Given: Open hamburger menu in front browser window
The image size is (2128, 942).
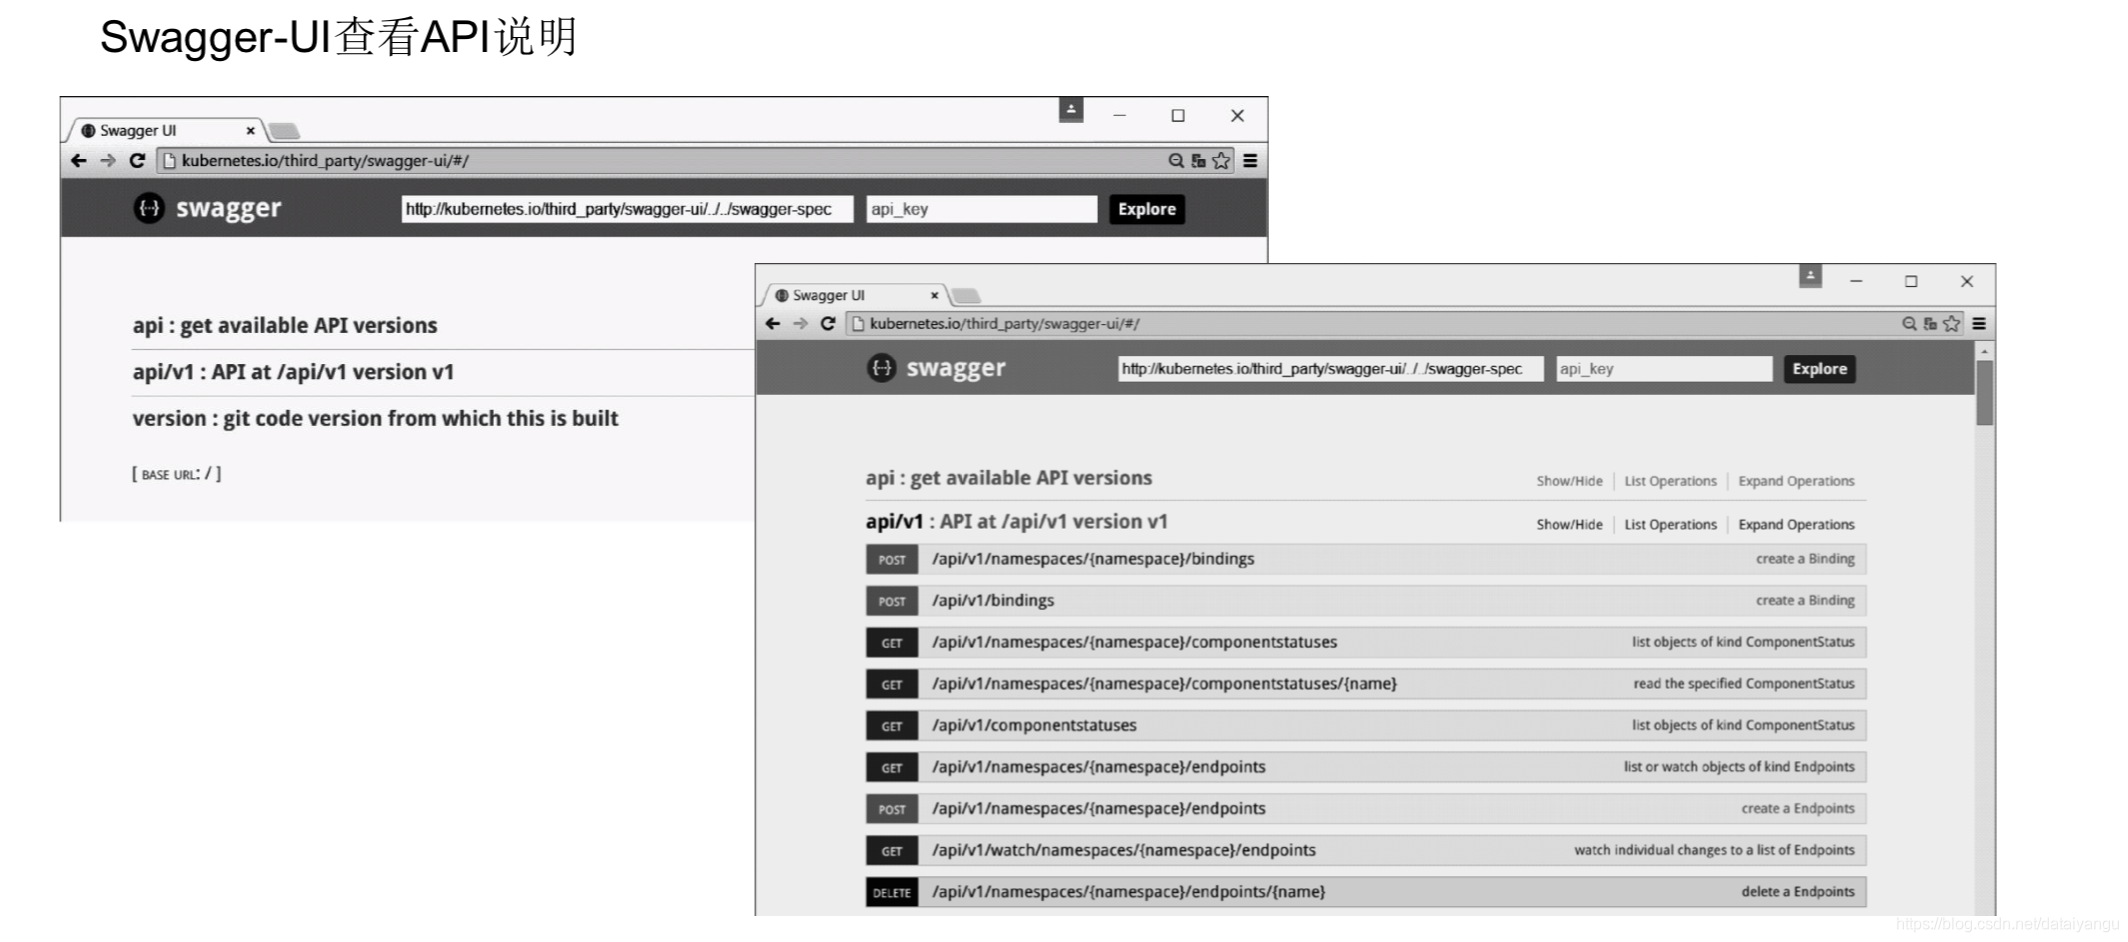Looking at the screenshot, I should tap(1979, 324).
